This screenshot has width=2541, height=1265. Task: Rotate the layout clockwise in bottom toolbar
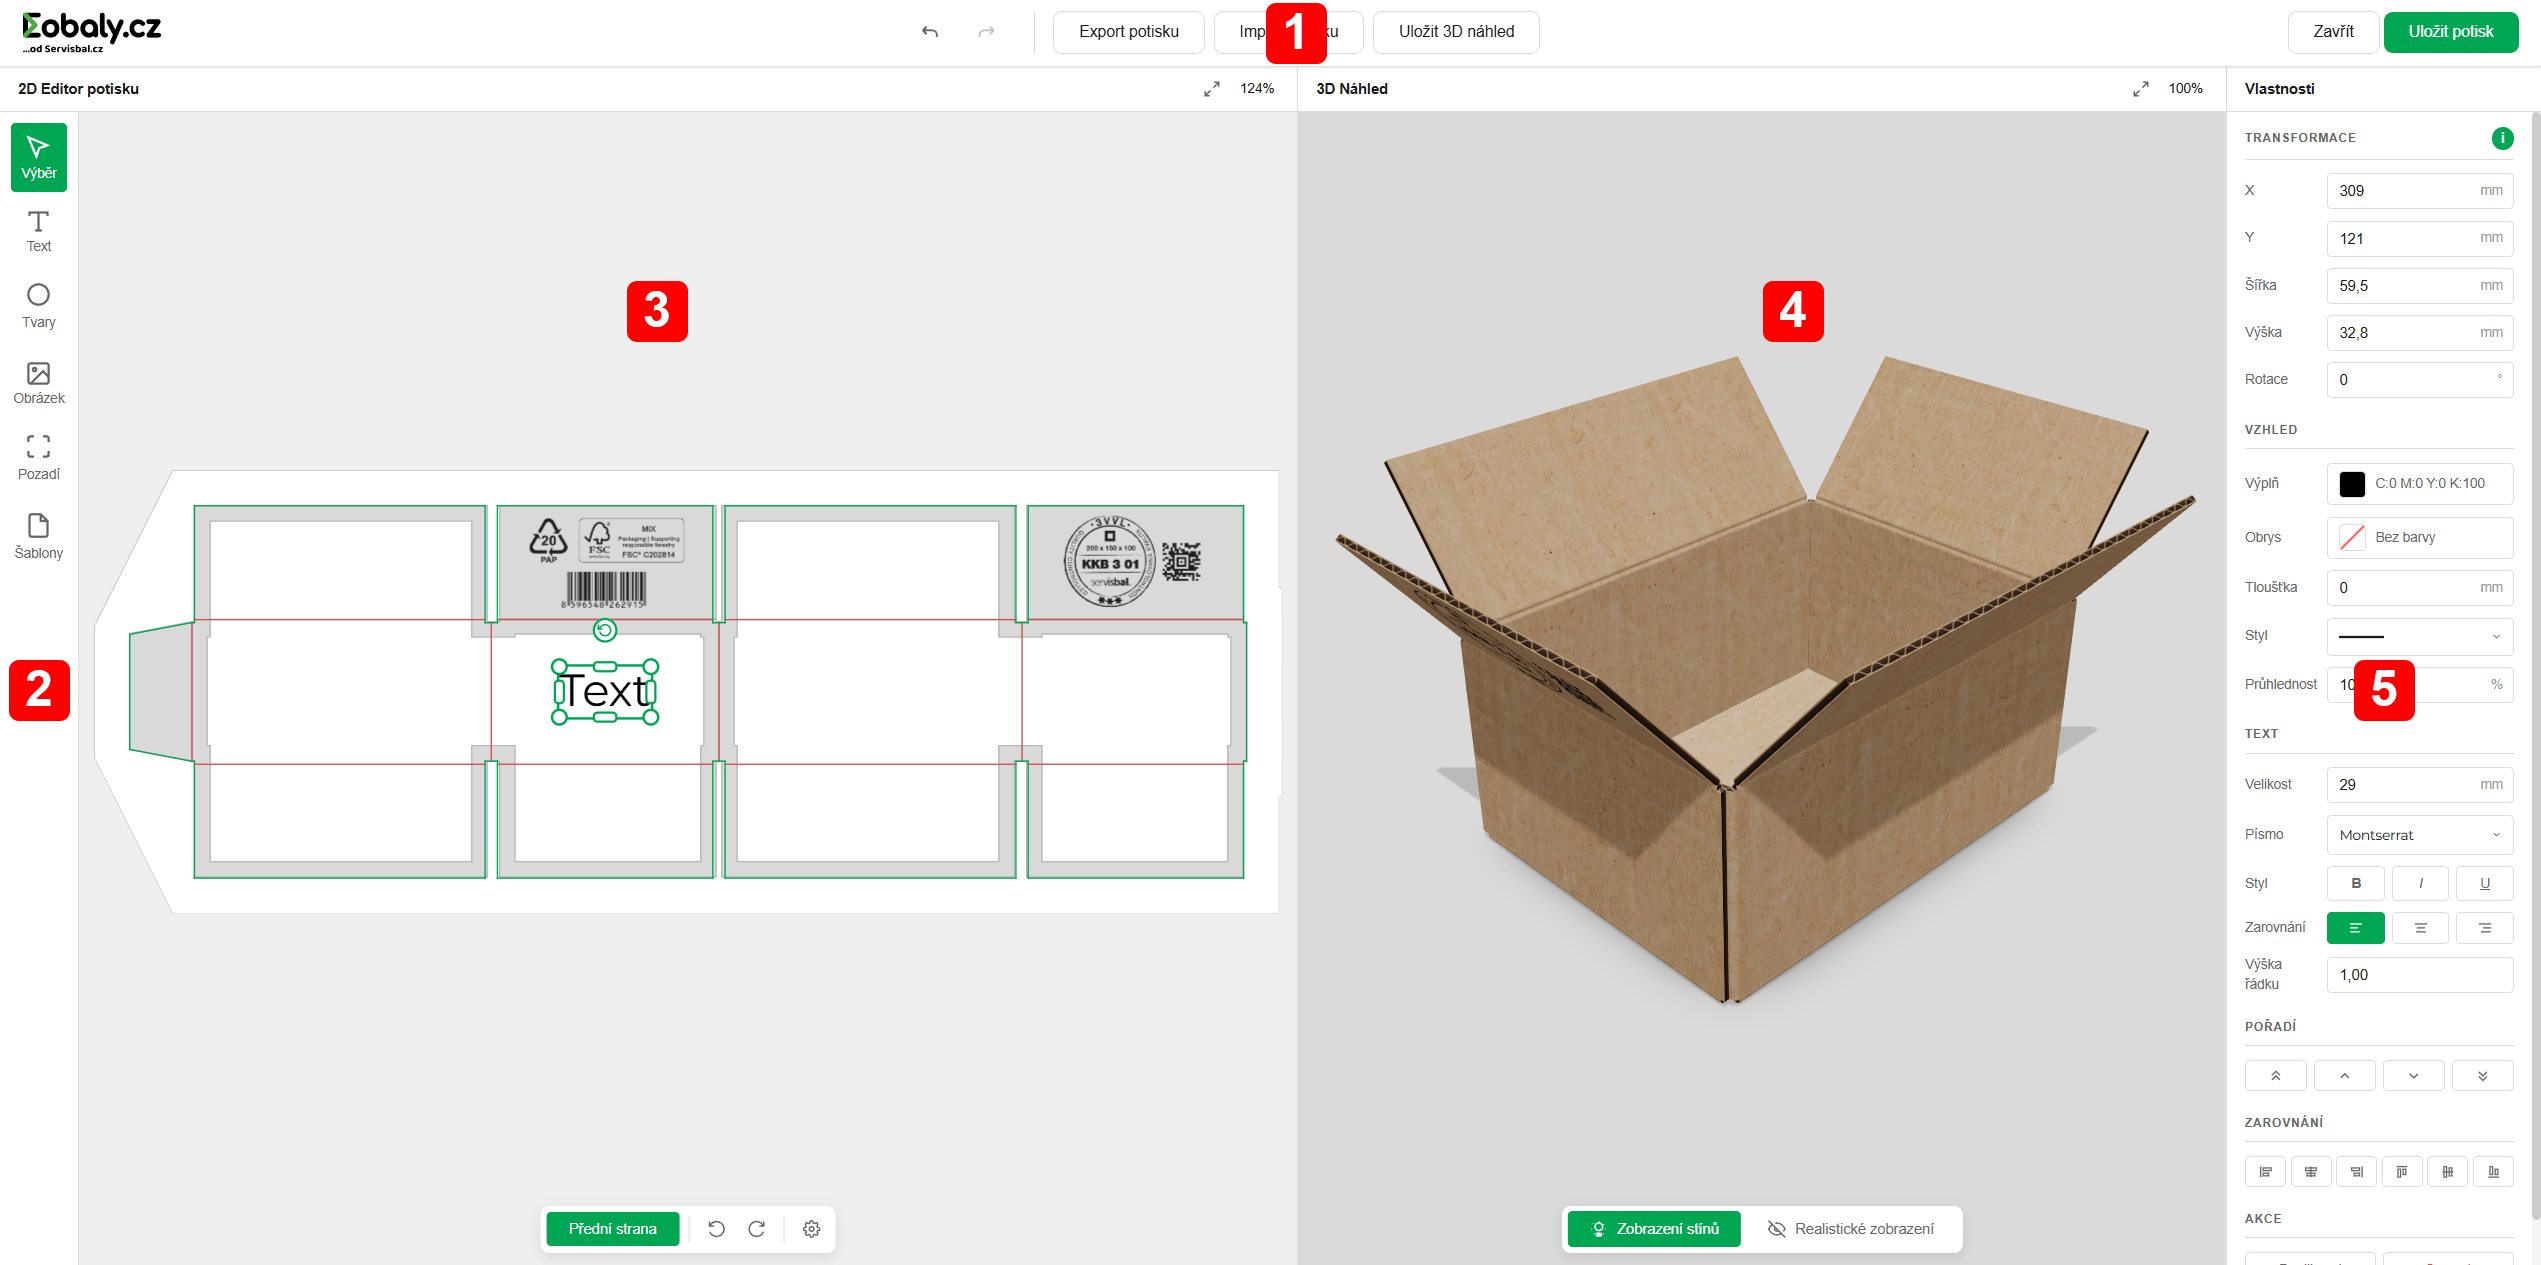pyautogui.click(x=757, y=1229)
